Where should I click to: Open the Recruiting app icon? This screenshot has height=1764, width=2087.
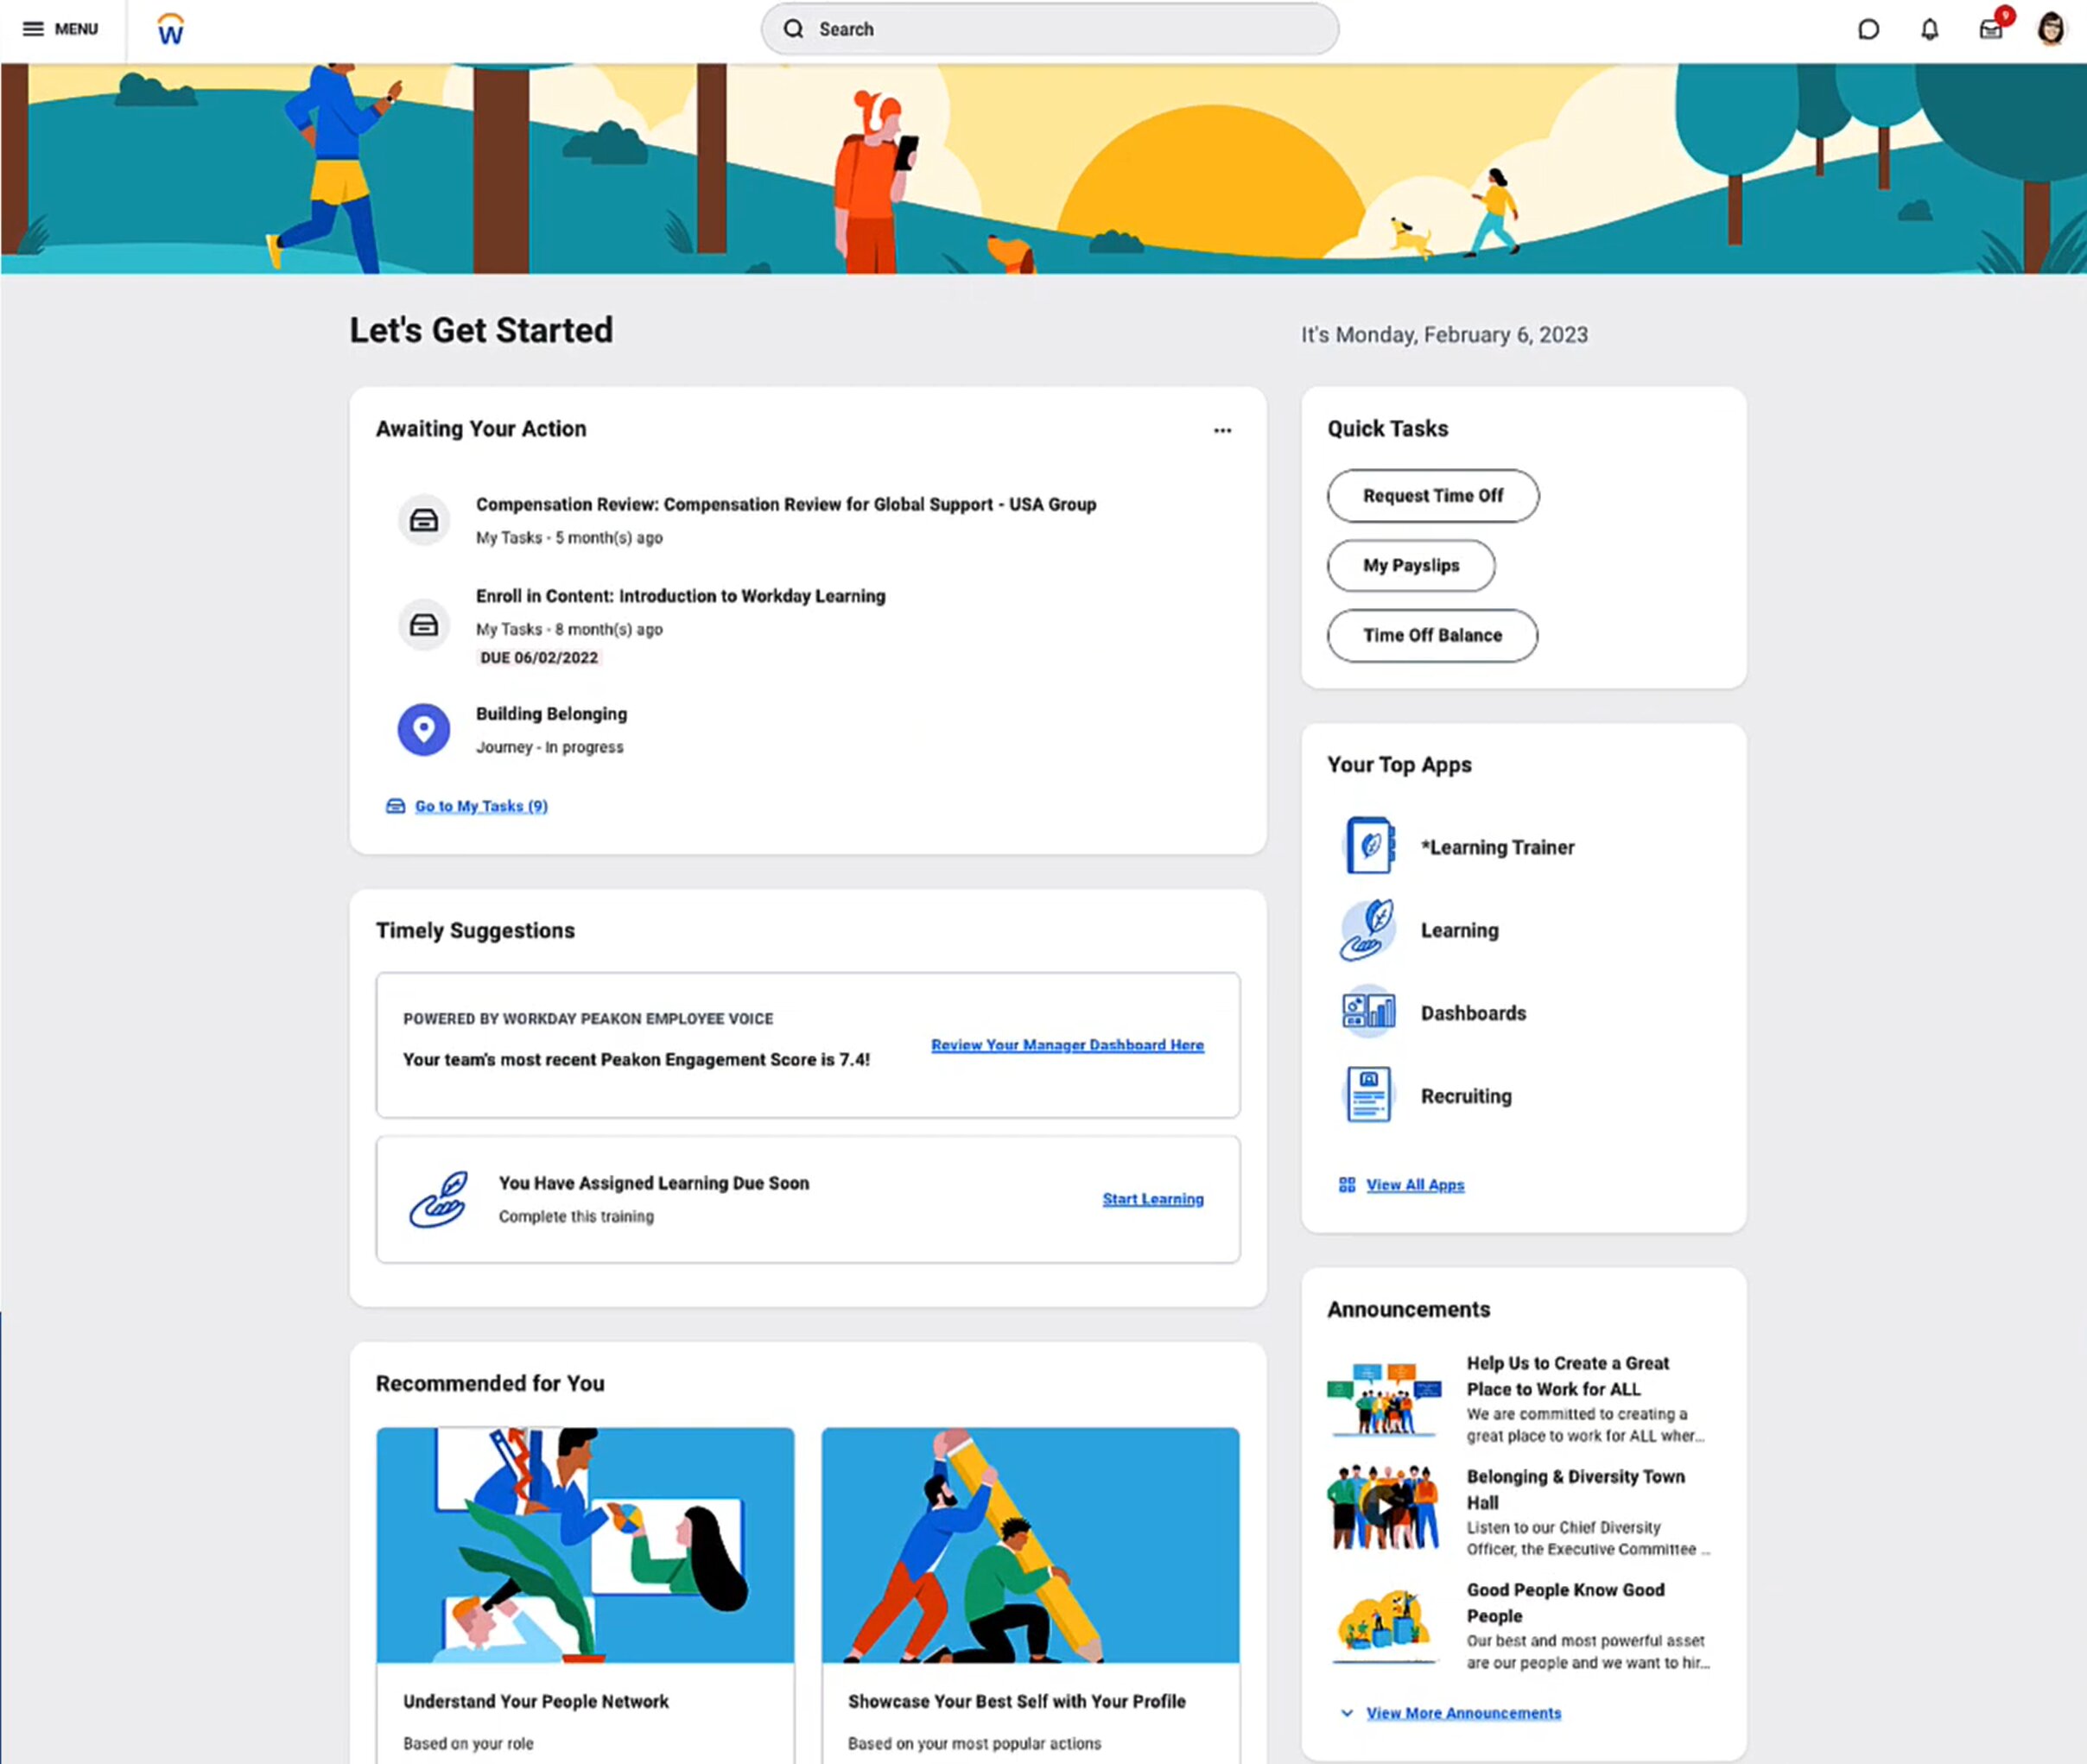(1368, 1095)
